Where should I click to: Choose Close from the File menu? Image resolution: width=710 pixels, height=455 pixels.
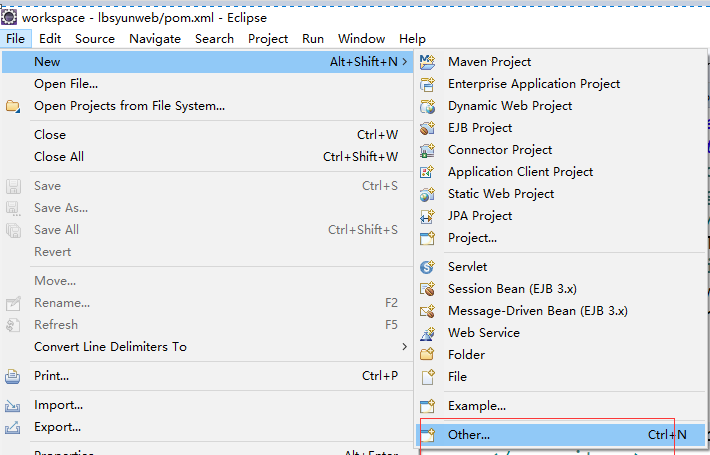coord(207,135)
